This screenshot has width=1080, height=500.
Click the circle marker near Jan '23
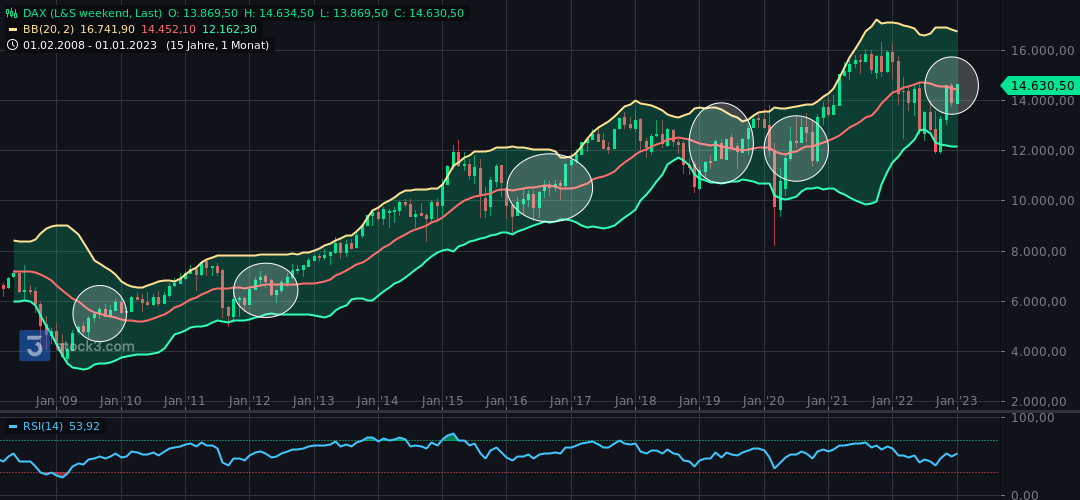click(x=951, y=86)
